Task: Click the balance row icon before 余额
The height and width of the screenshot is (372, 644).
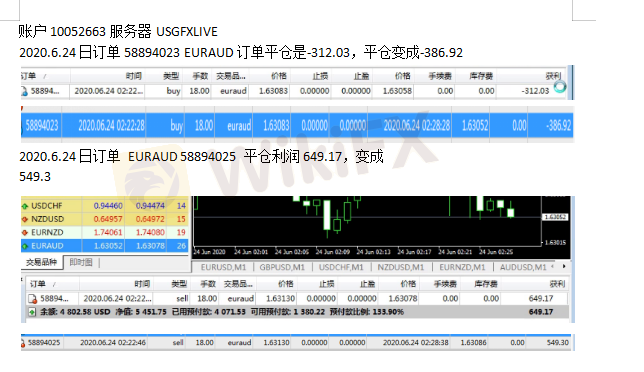Action: pyautogui.click(x=32, y=312)
